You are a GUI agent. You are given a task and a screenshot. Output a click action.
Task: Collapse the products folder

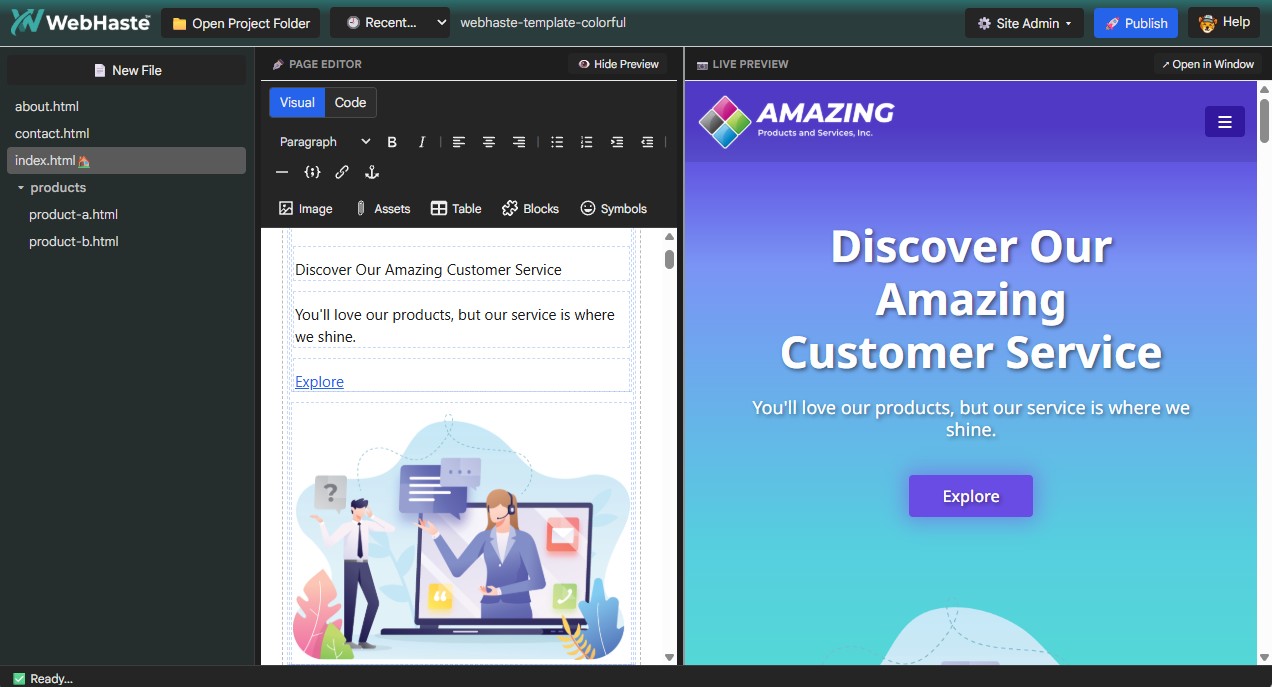21,188
